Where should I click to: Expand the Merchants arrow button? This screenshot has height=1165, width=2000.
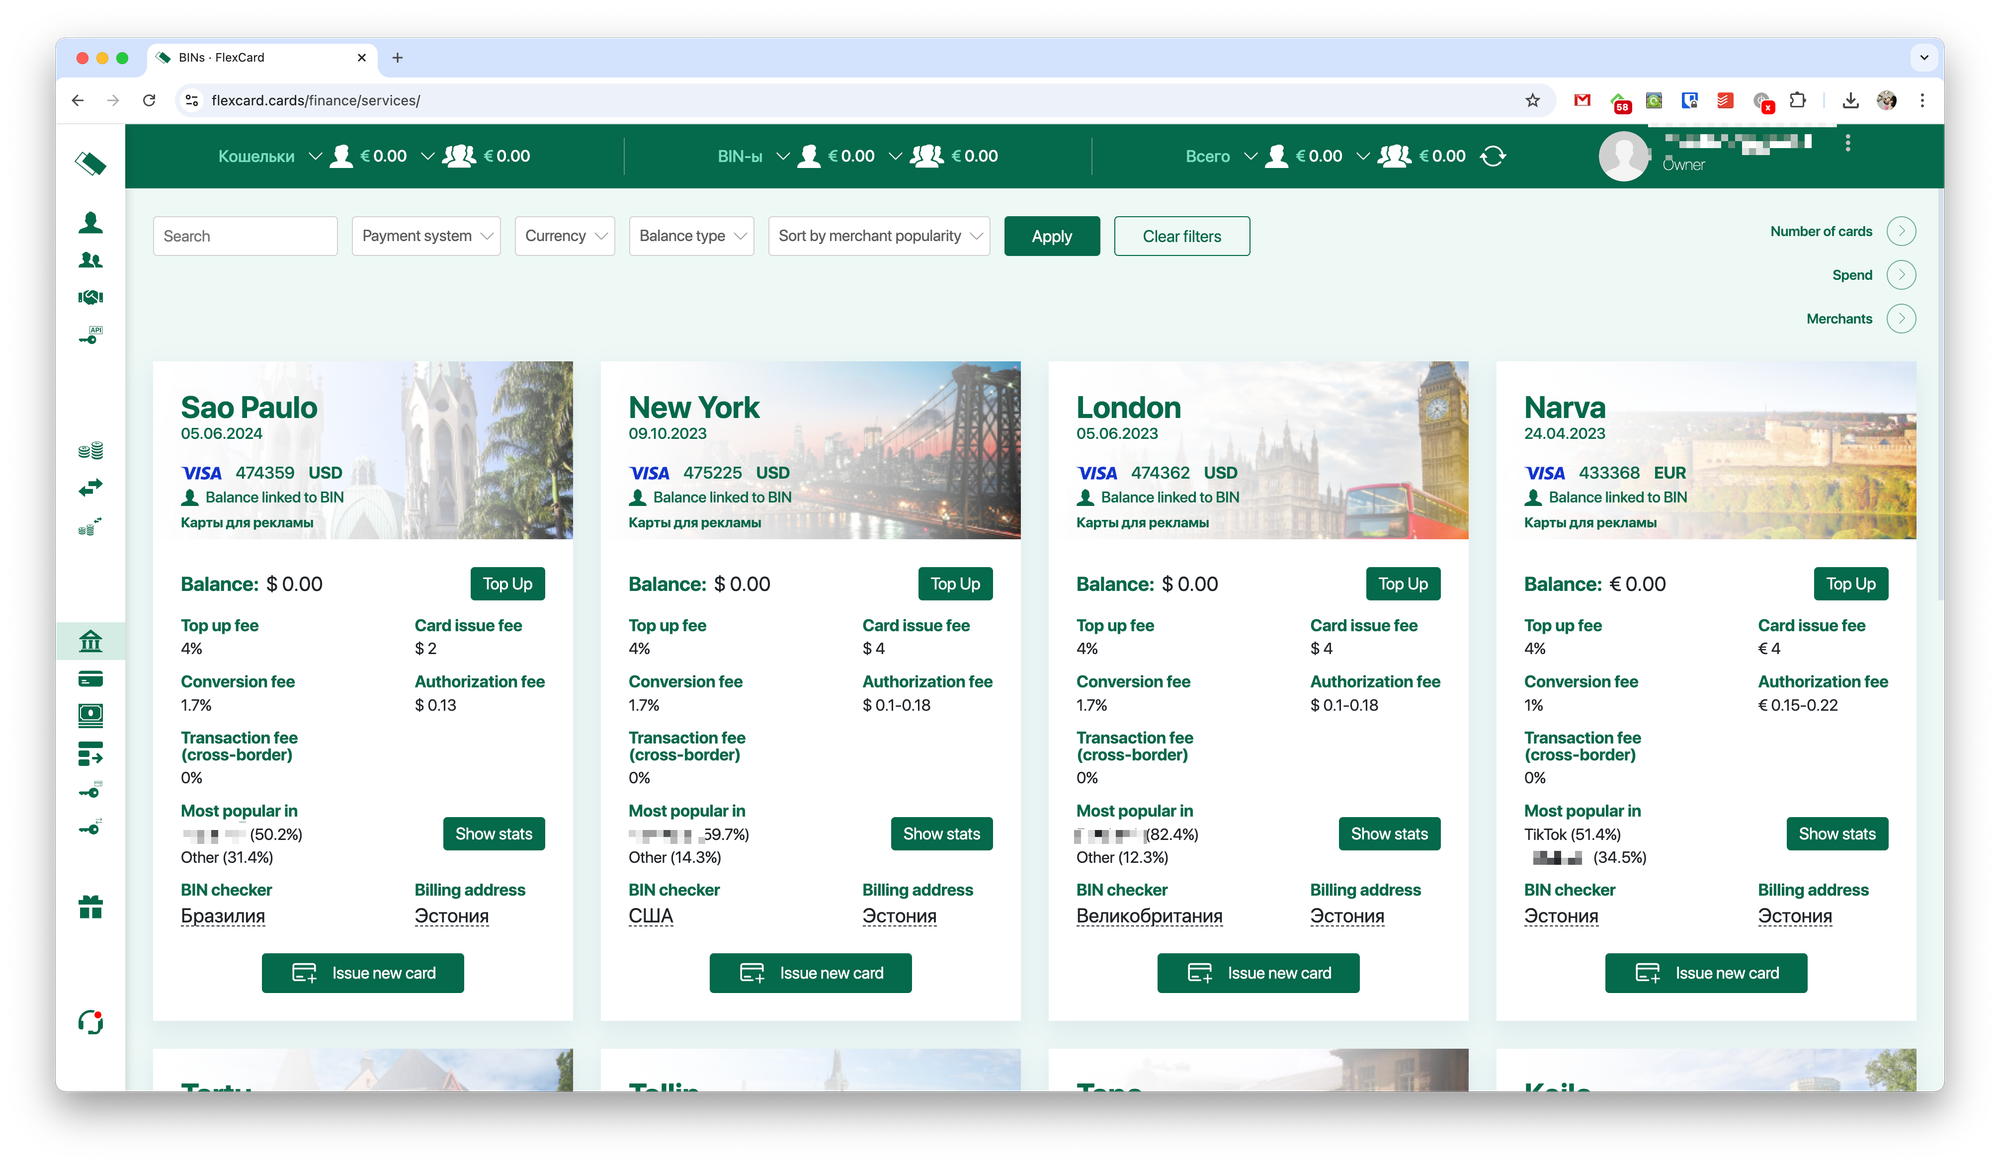tap(1901, 319)
